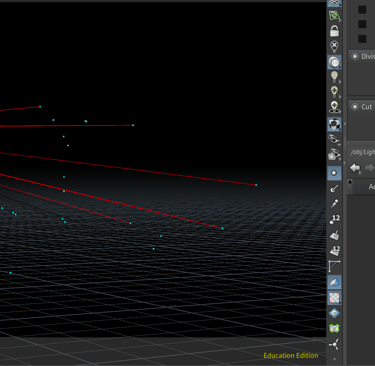Select the Cut radio option
The image size is (375, 366).
point(355,107)
